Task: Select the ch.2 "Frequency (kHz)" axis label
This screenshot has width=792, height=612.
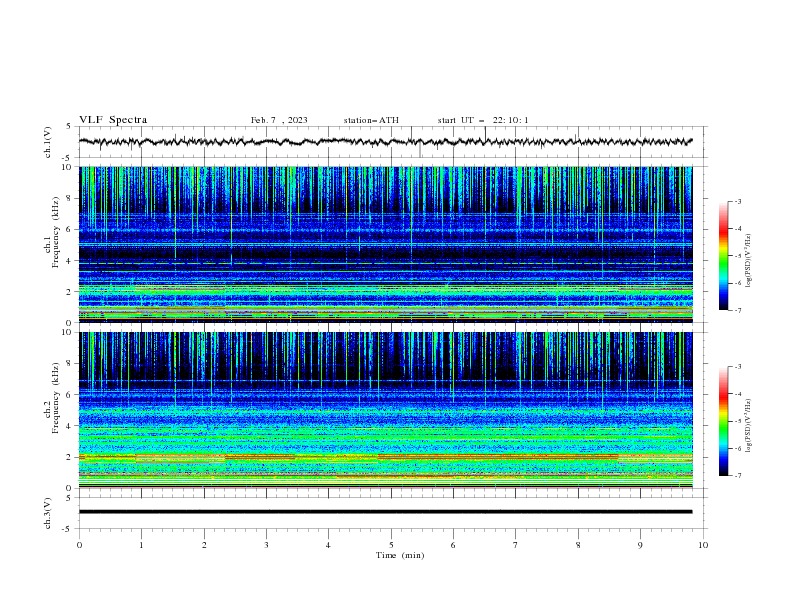Action: click(56, 398)
